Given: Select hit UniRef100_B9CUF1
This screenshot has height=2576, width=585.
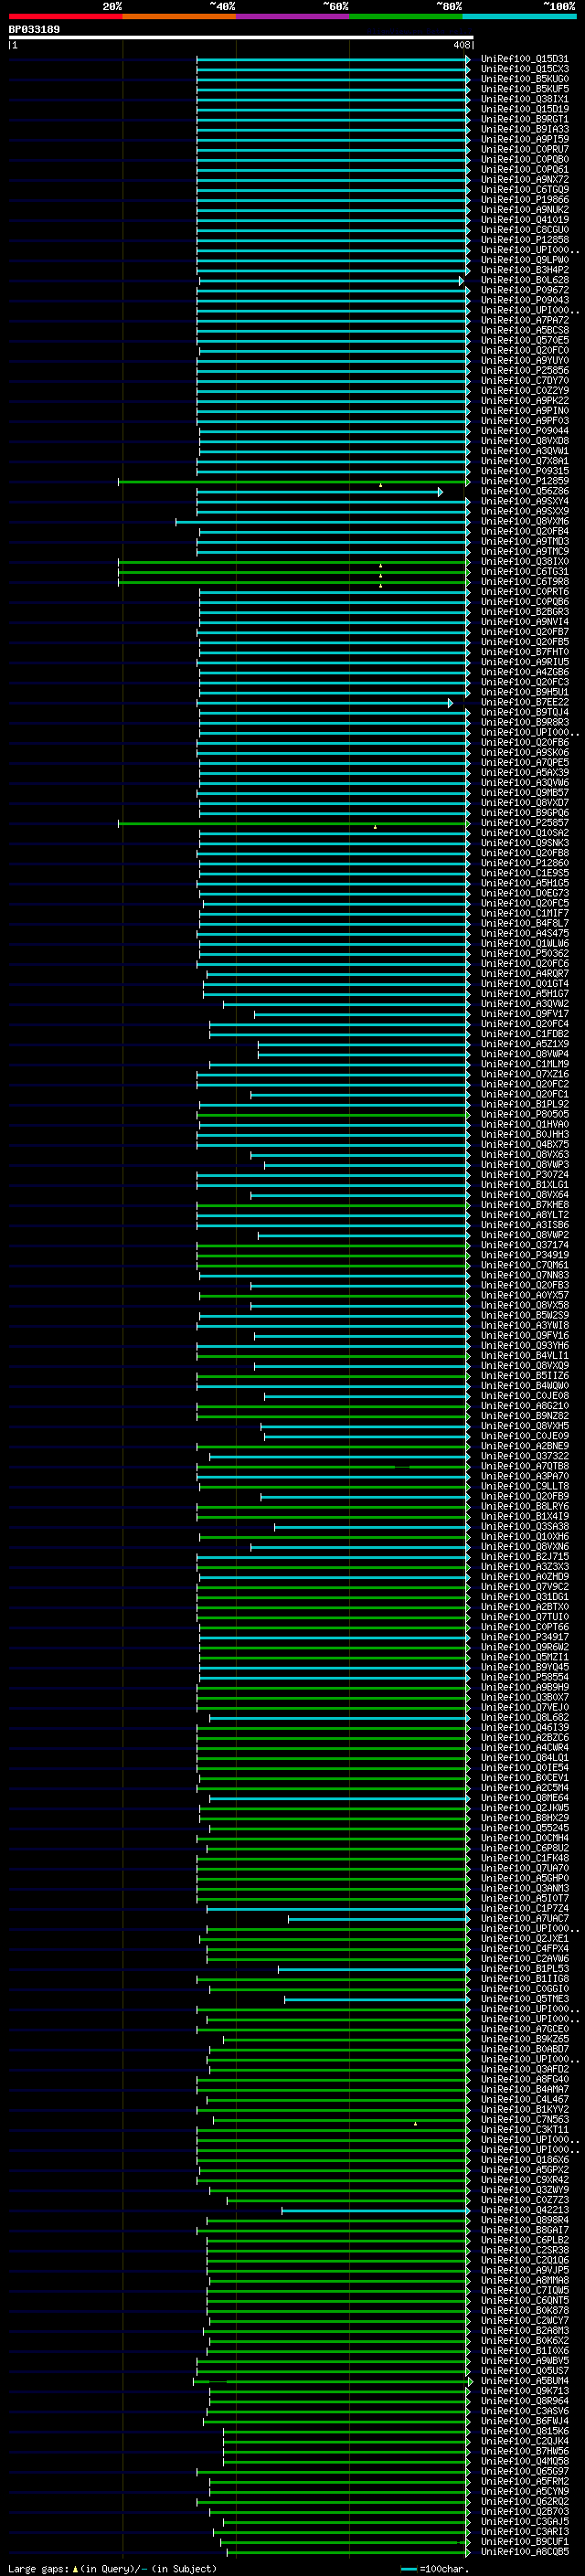Looking at the screenshot, I should [x=524, y=2541].
